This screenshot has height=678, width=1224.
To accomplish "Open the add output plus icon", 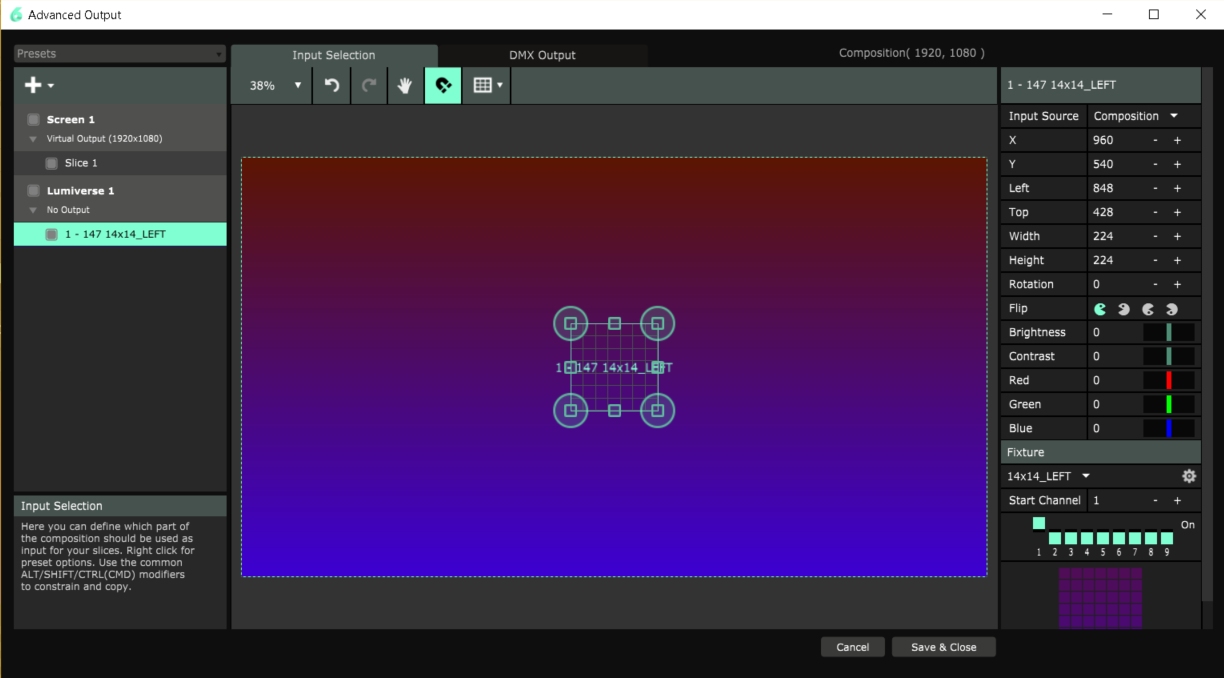I will 32,85.
